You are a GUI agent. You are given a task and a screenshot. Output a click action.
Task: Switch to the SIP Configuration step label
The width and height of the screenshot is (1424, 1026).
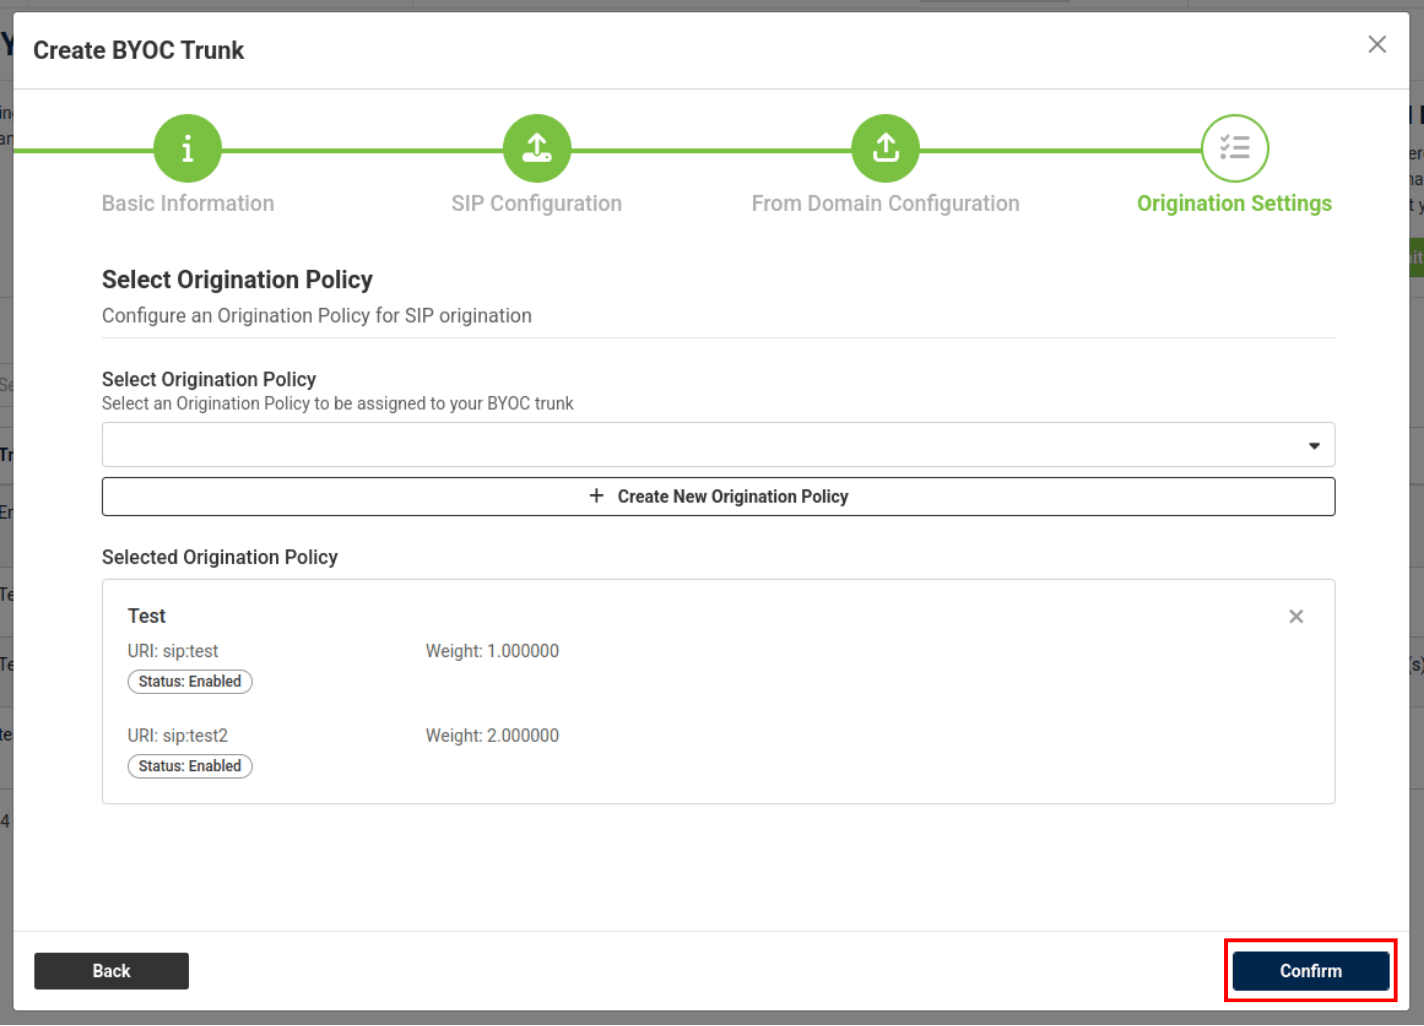(536, 204)
